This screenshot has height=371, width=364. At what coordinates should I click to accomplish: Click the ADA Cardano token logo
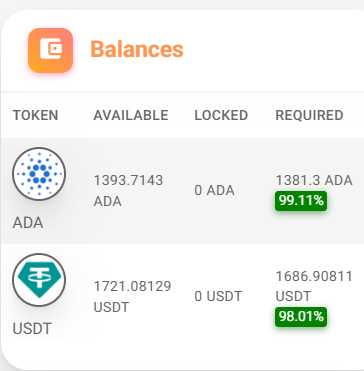click(x=39, y=174)
